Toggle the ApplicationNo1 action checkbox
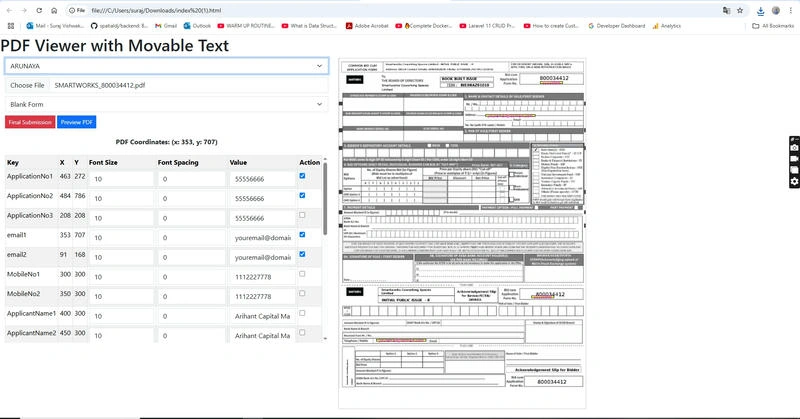The image size is (800, 419). pos(302,176)
